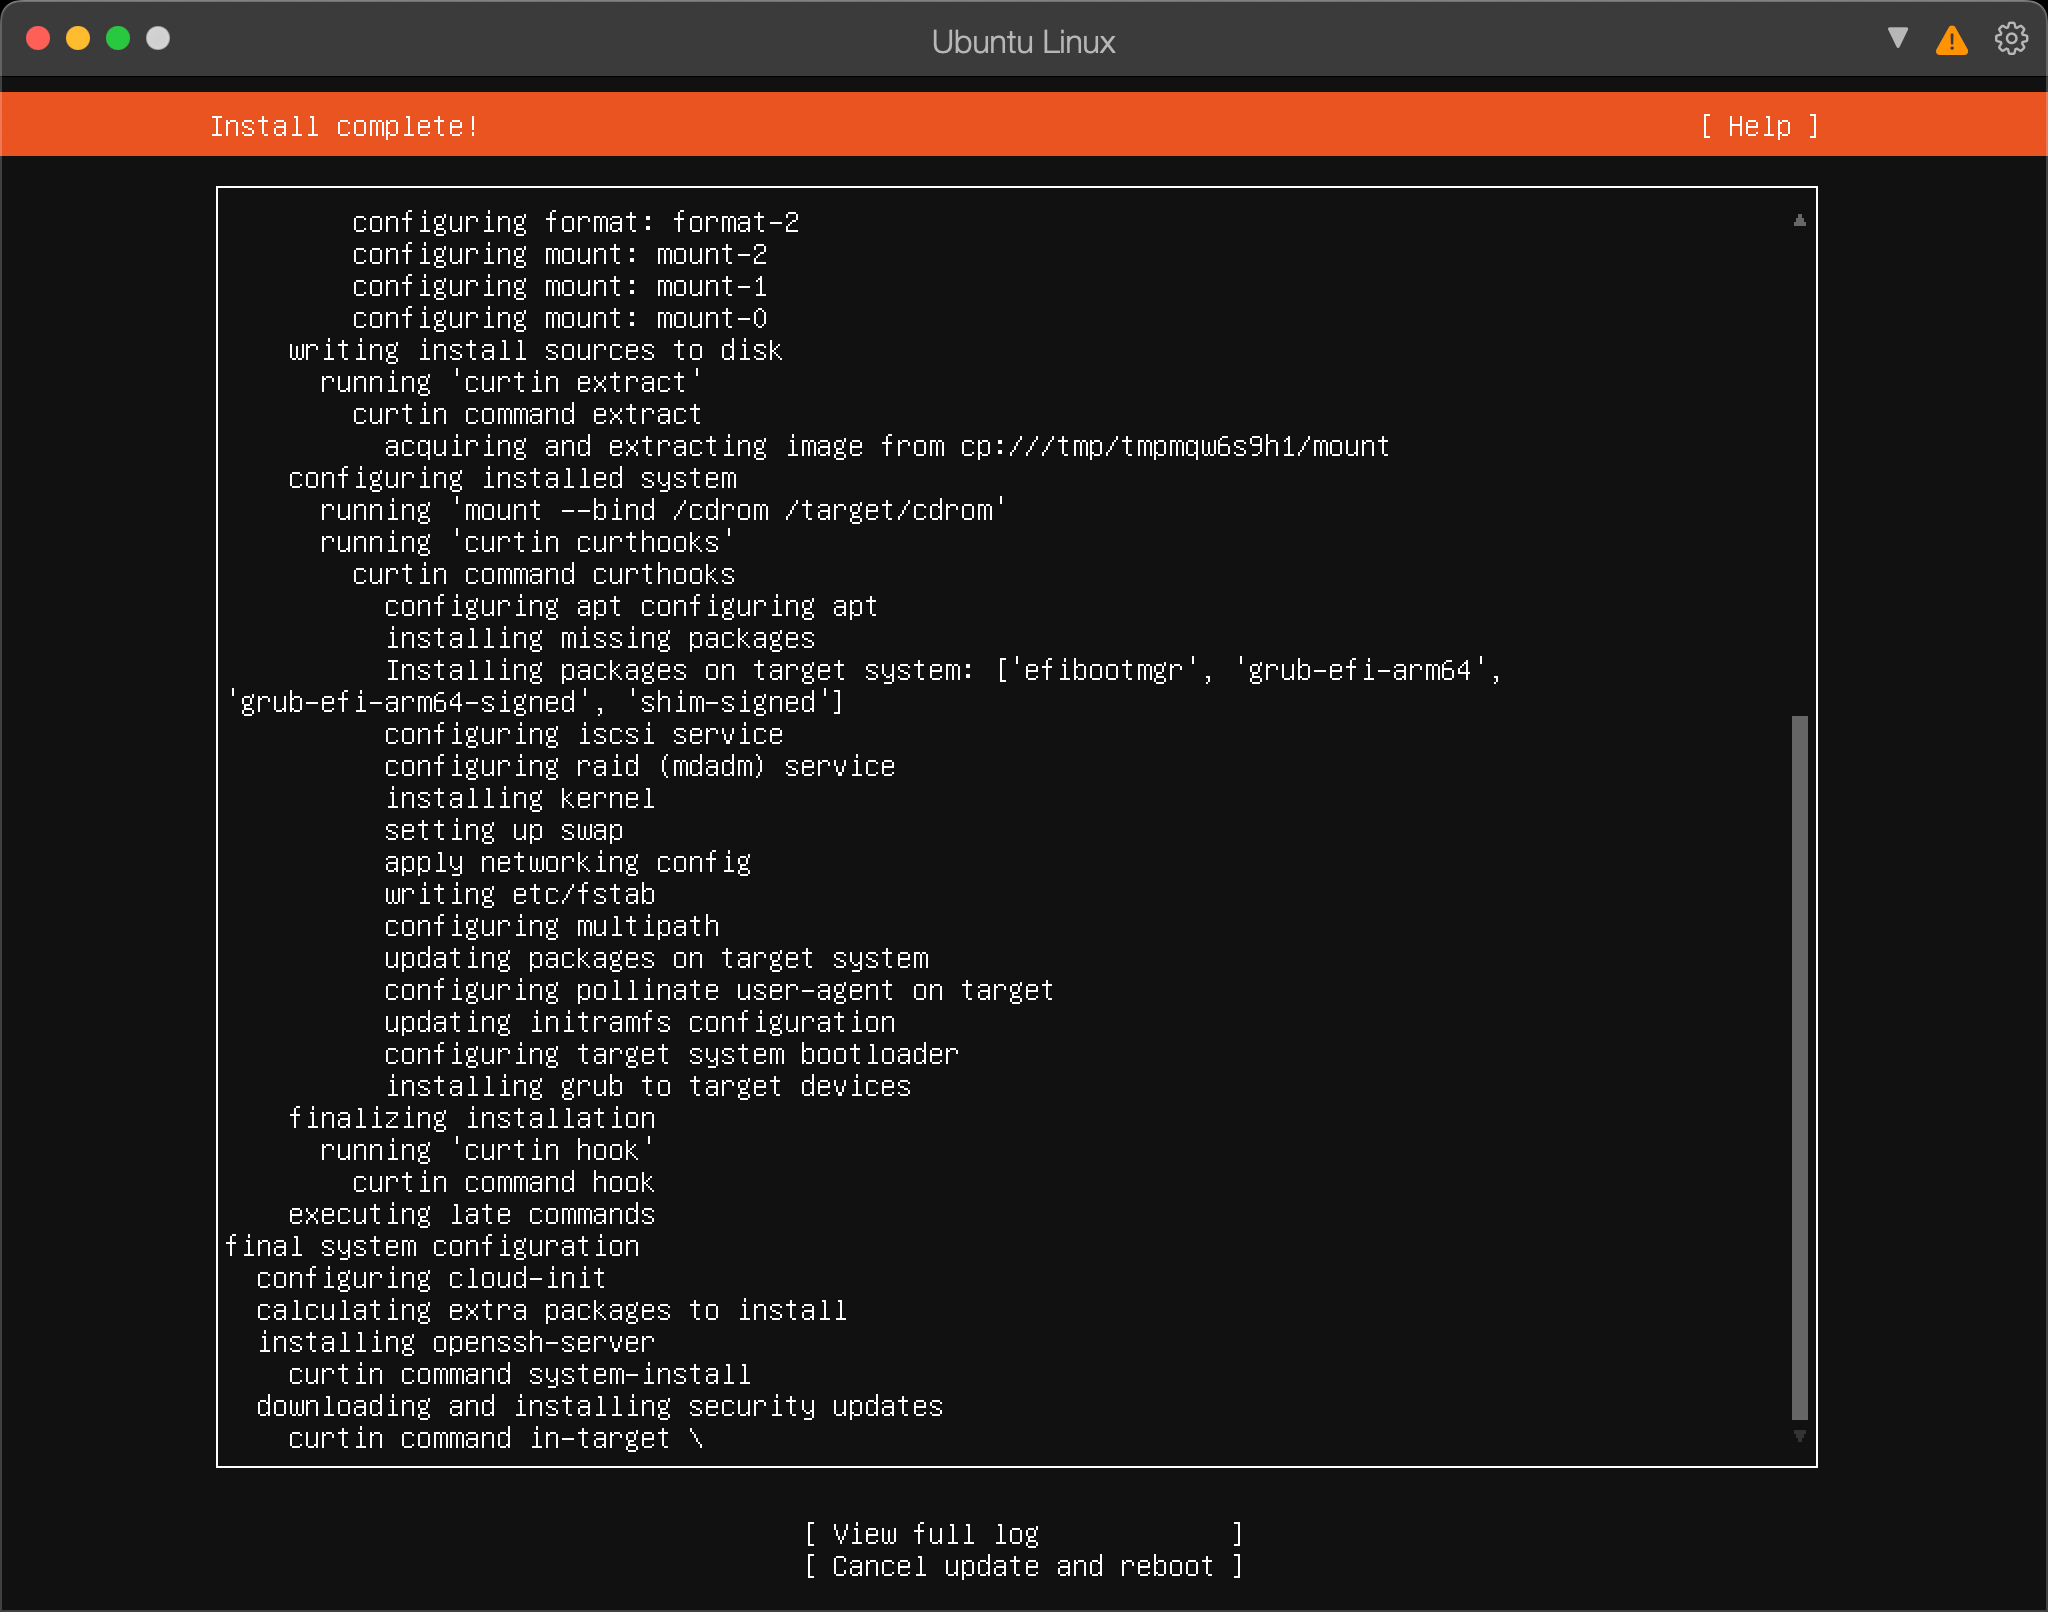Viewport: 2048px width, 1612px height.
Task: Click the 'Ubuntu Linux' window title
Action: 1023,42
